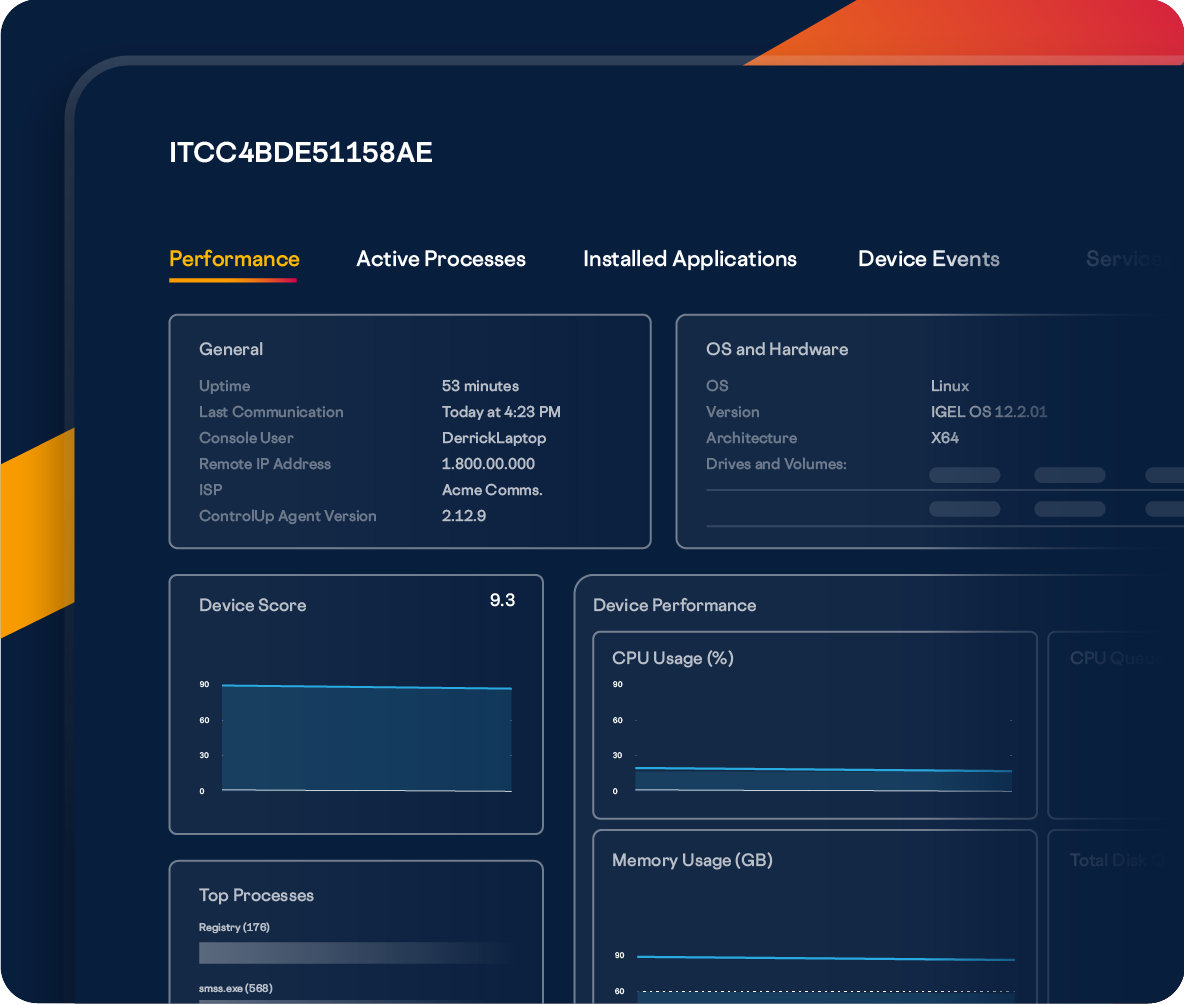Click inside the Device Score chart area
This screenshot has width=1184, height=1004.
pyautogui.click(x=366, y=738)
